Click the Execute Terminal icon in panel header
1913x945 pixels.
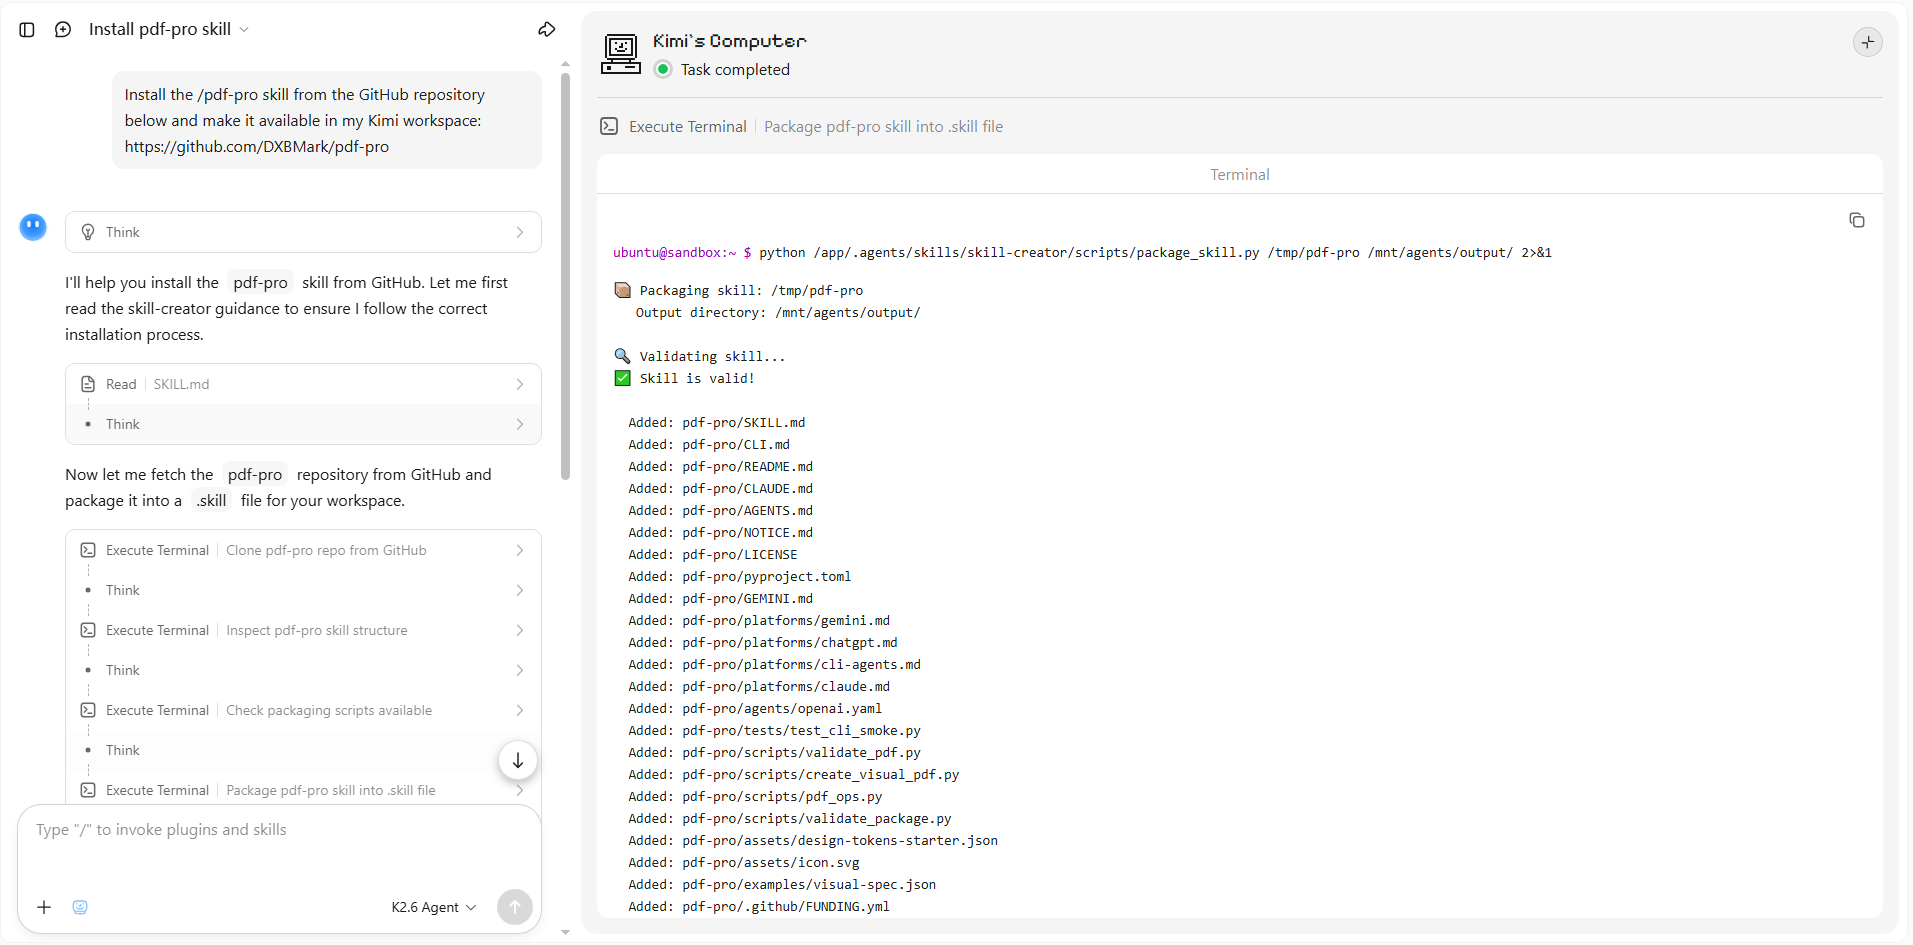click(609, 126)
